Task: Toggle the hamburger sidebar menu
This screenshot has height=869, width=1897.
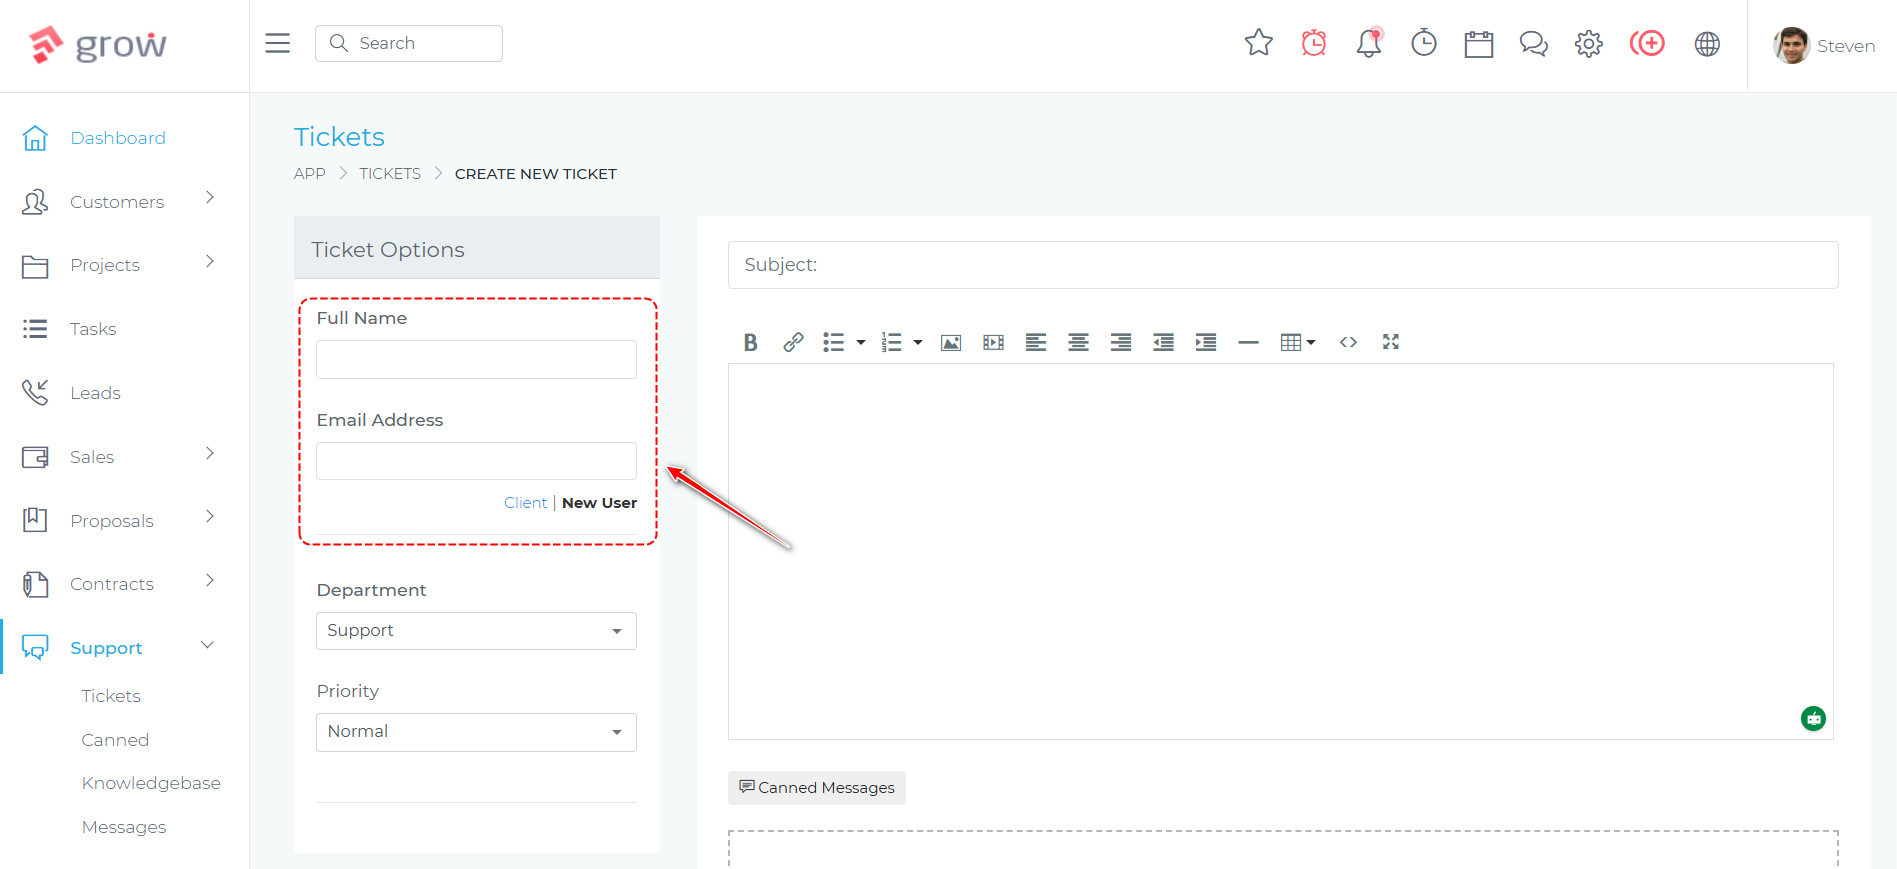Action: tap(277, 43)
